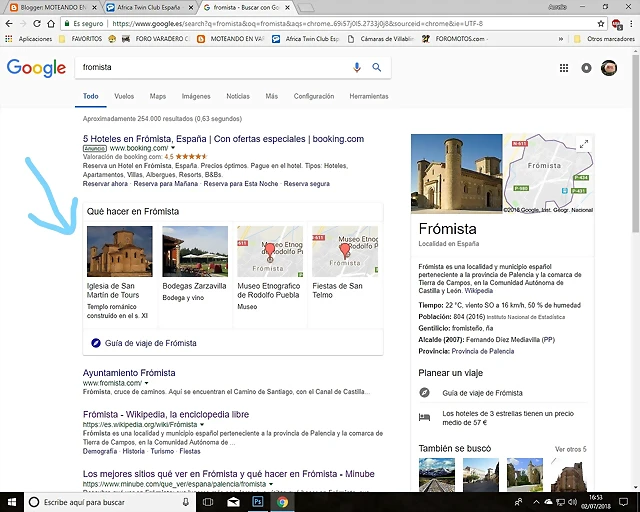The width and height of the screenshot is (640, 512).
Task: Click the page vertical scrollbar
Action: (636, 143)
